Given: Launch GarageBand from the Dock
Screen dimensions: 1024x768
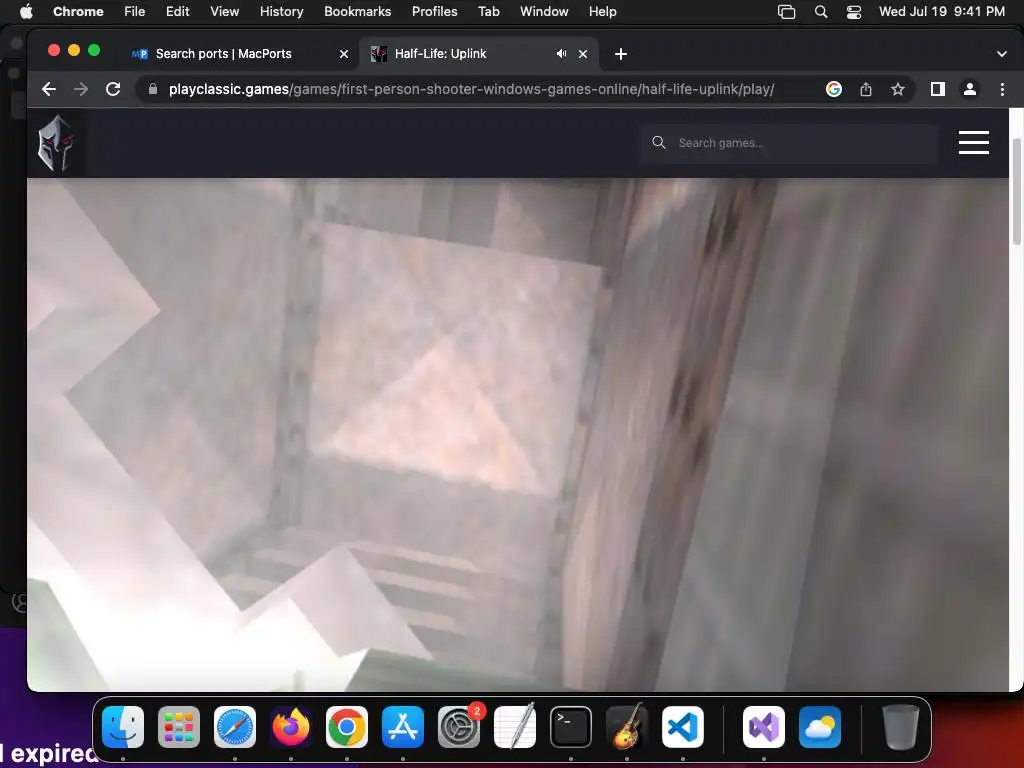Looking at the screenshot, I should 627,727.
